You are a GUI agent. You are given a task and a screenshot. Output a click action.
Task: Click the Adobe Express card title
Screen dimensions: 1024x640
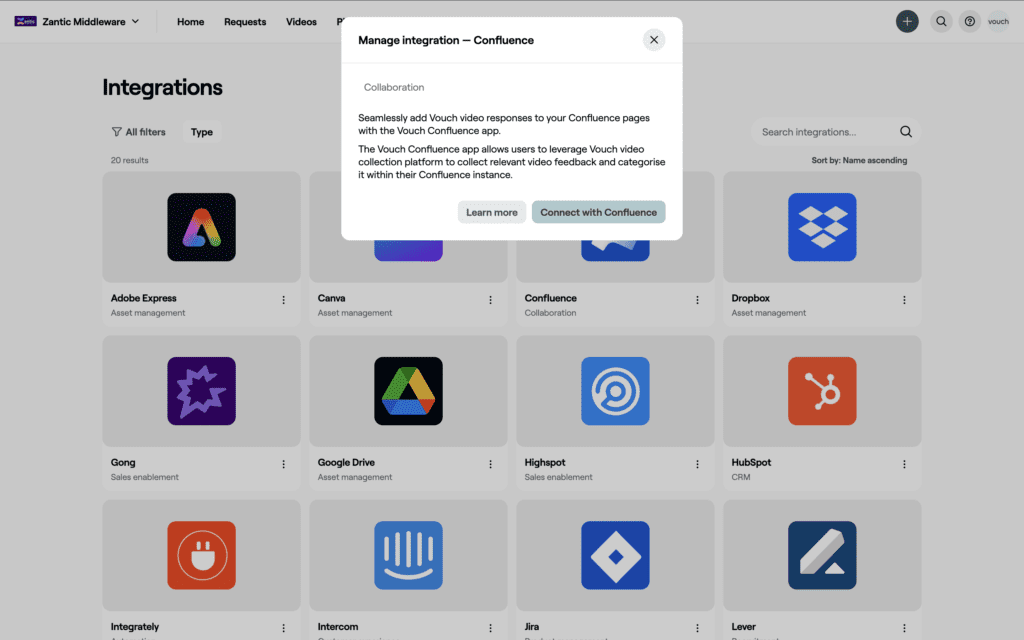(x=144, y=298)
